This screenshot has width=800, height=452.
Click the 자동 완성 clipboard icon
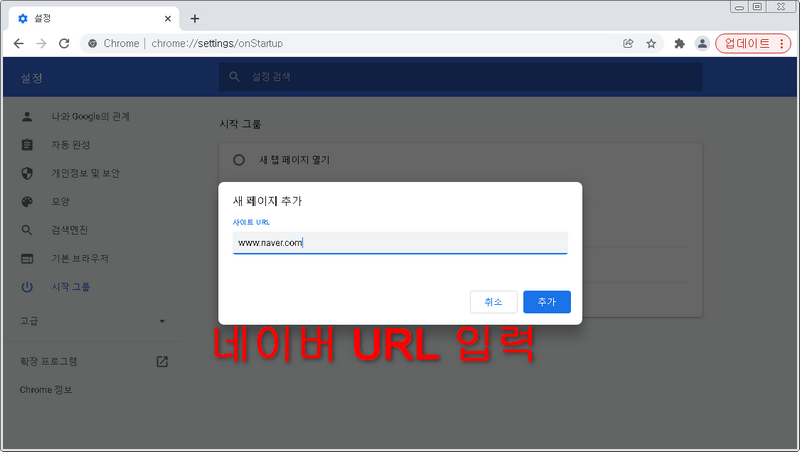pos(27,145)
